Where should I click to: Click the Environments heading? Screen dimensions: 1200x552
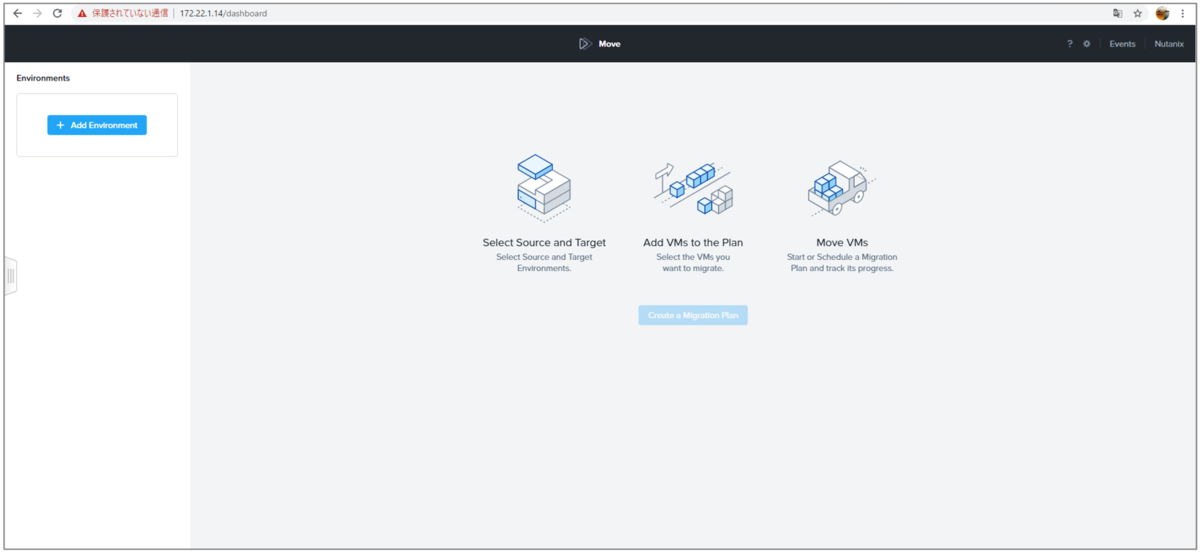point(43,78)
